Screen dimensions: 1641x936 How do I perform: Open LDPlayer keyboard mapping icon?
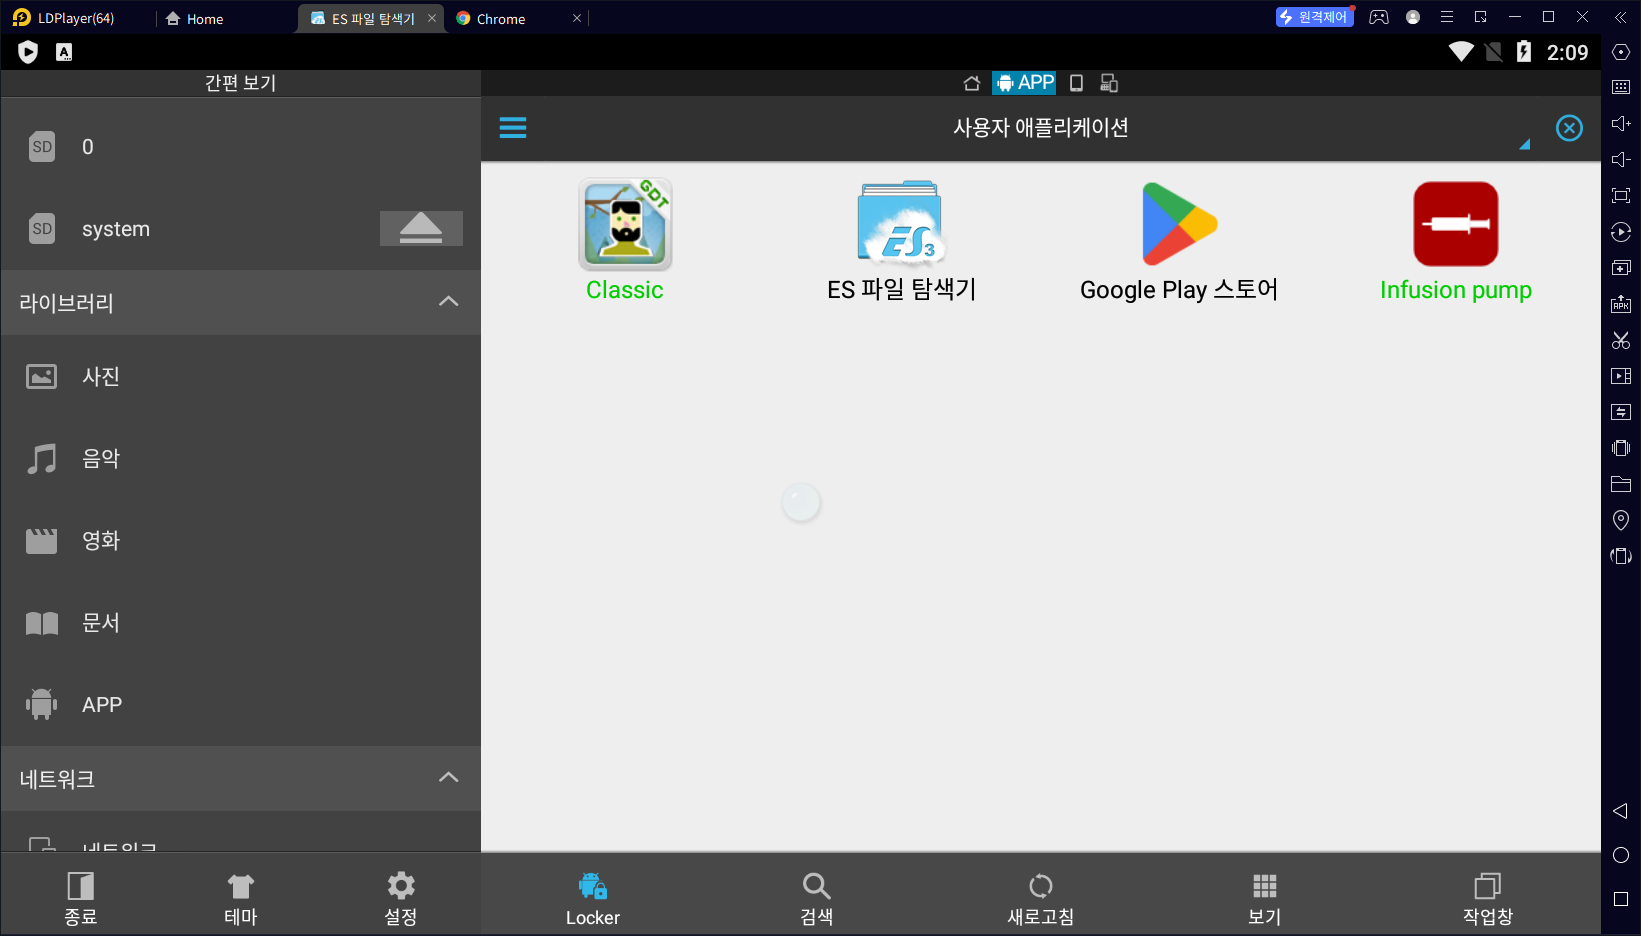click(x=1621, y=88)
